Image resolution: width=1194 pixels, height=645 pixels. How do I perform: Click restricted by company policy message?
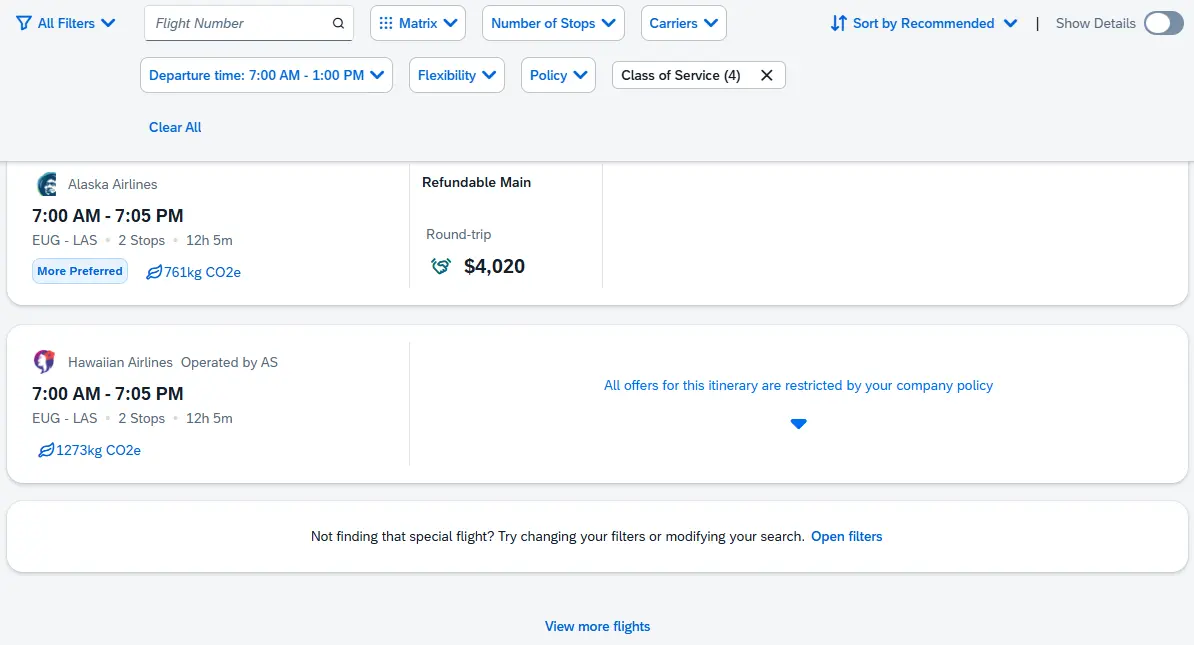[798, 385]
